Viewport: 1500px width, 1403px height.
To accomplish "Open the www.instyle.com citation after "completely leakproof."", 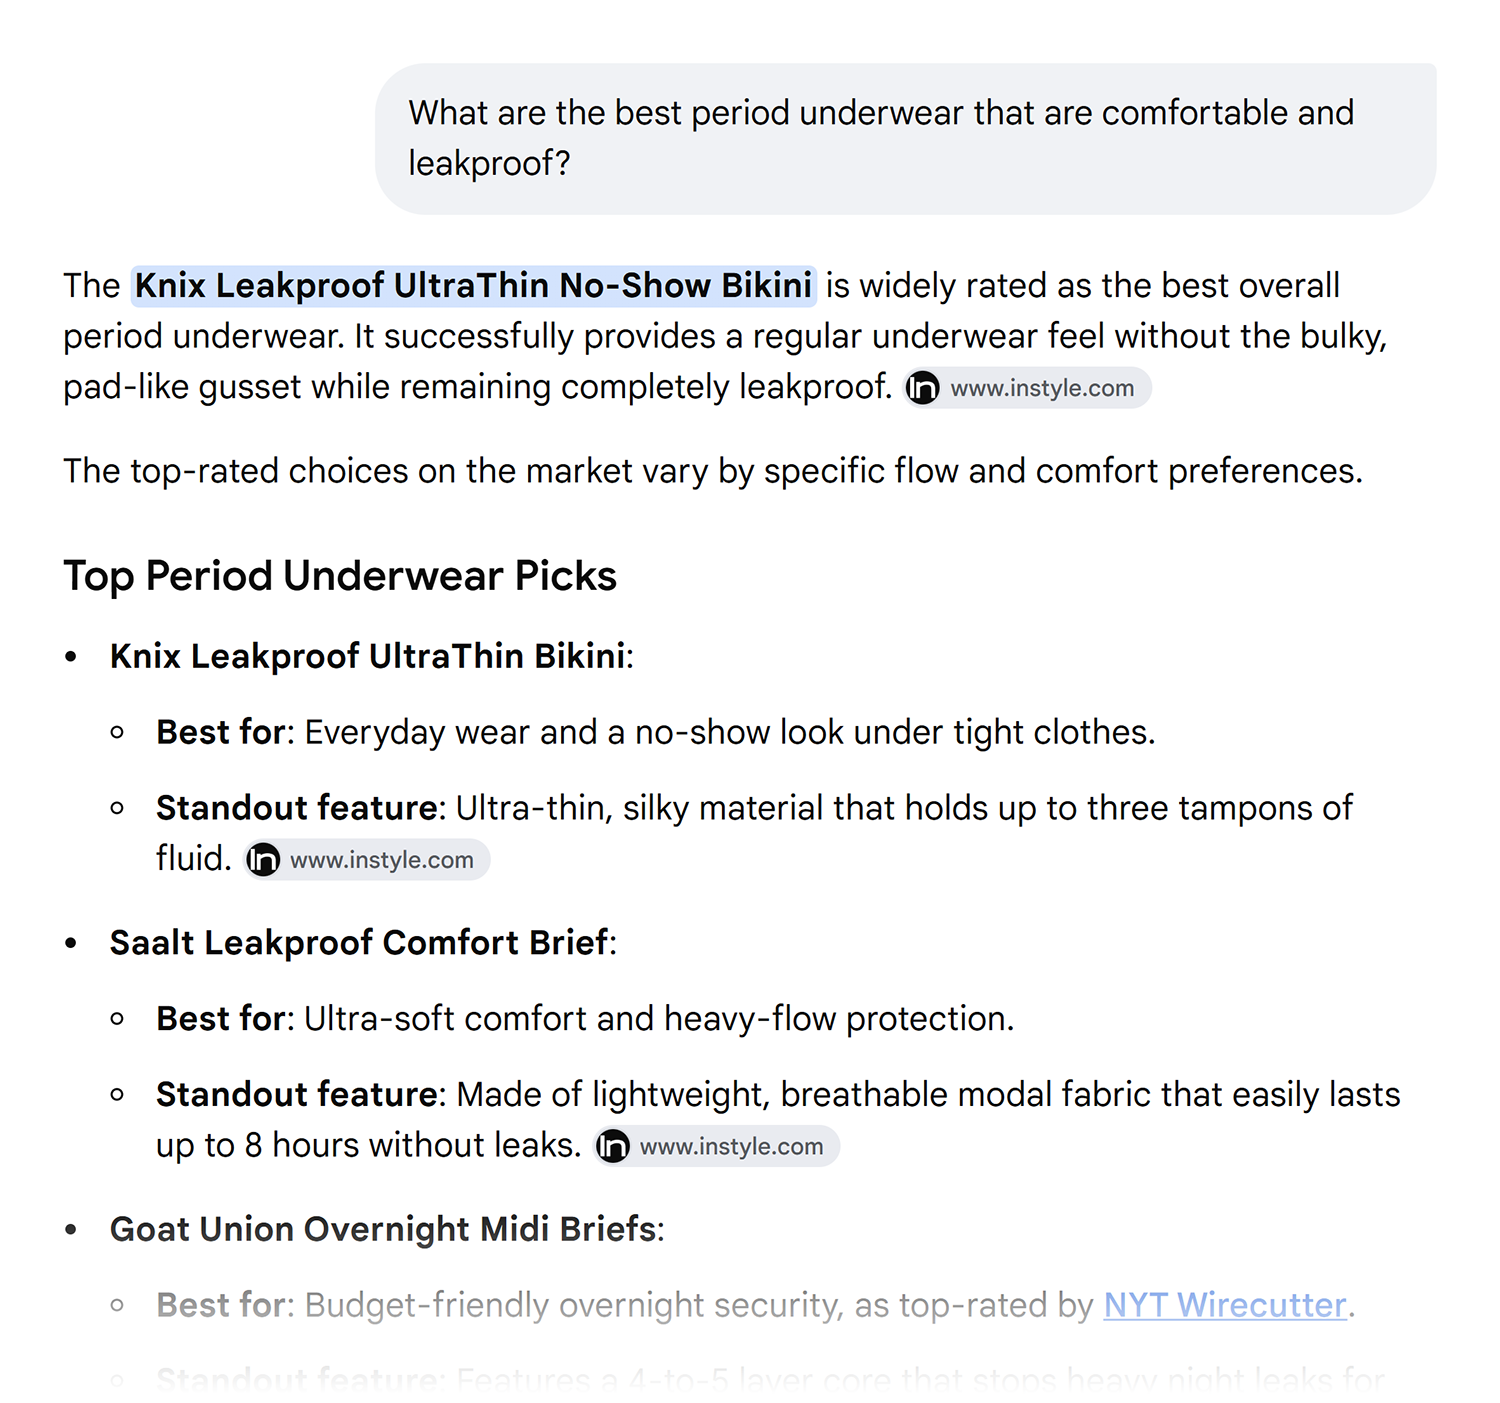I will [1027, 388].
